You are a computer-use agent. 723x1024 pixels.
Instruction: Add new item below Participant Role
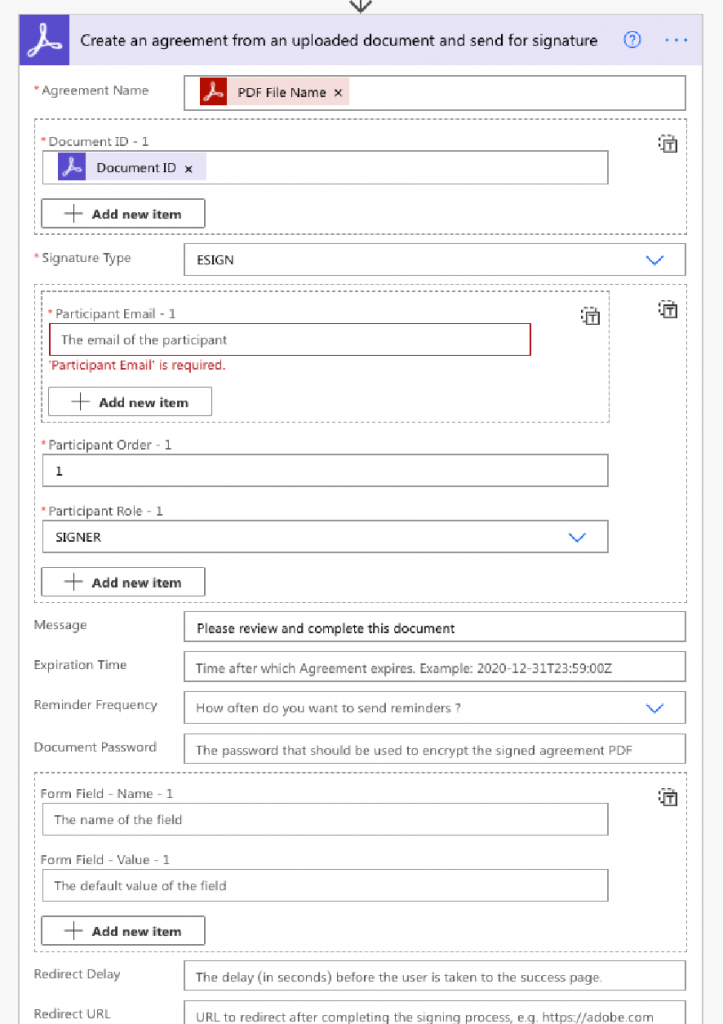(123, 582)
